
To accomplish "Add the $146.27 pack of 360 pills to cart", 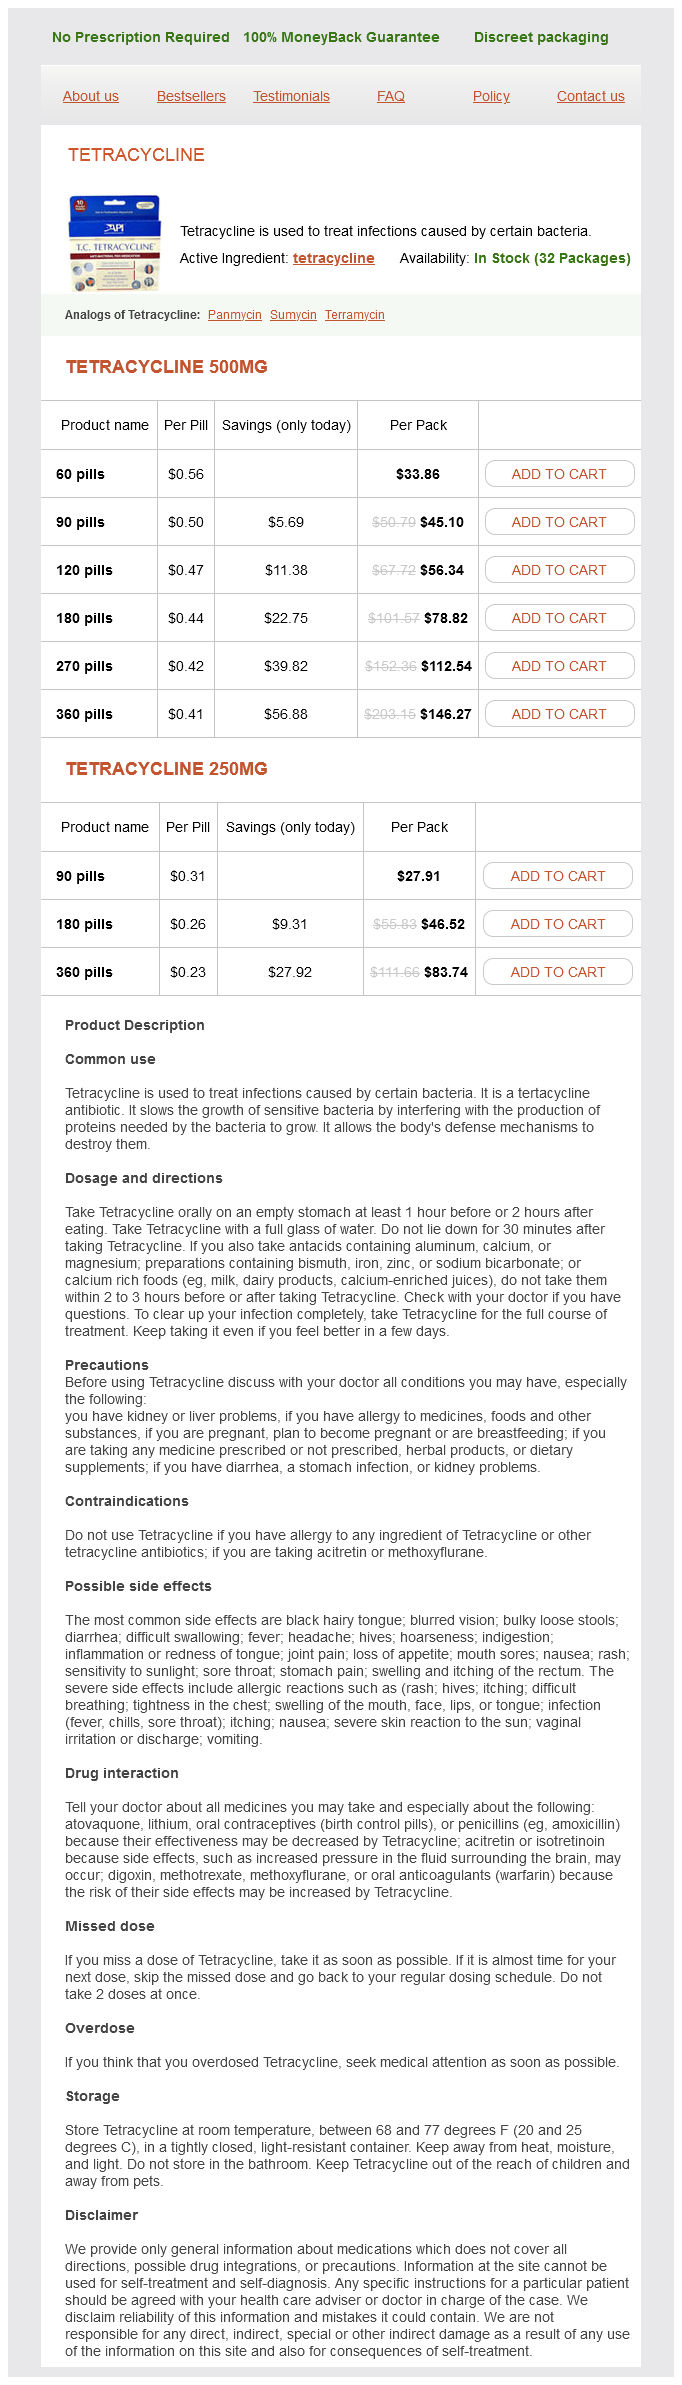I will pyautogui.click(x=559, y=714).
